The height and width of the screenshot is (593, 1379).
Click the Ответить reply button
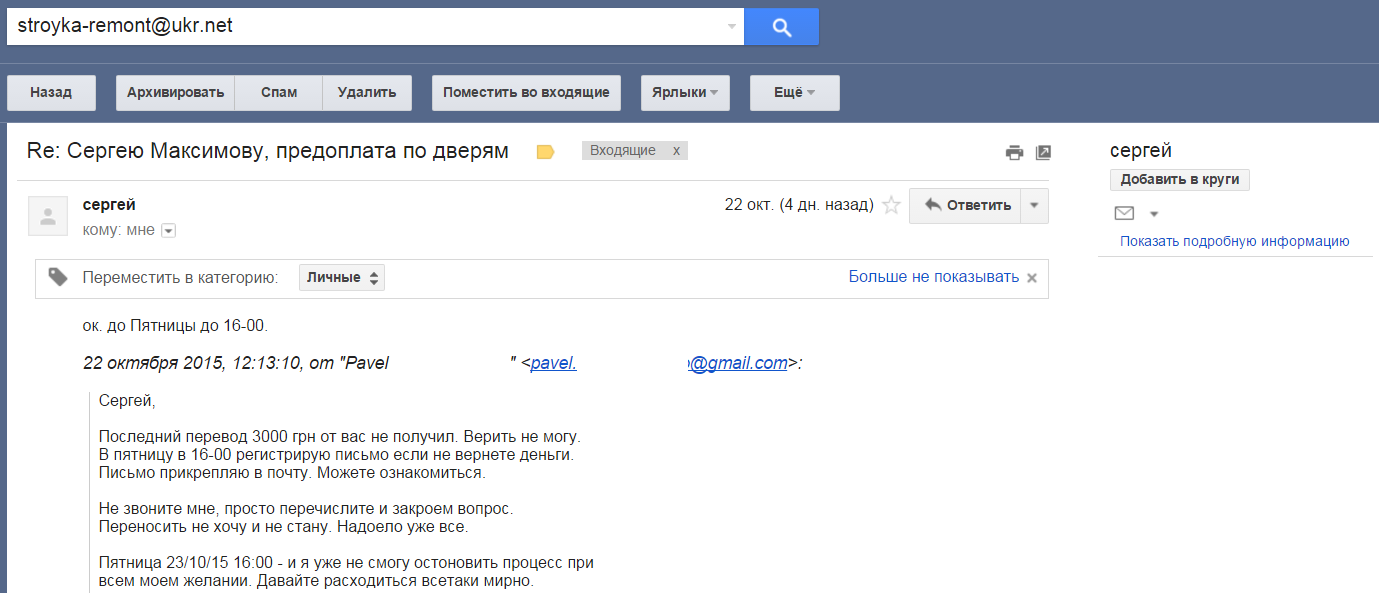[x=965, y=205]
